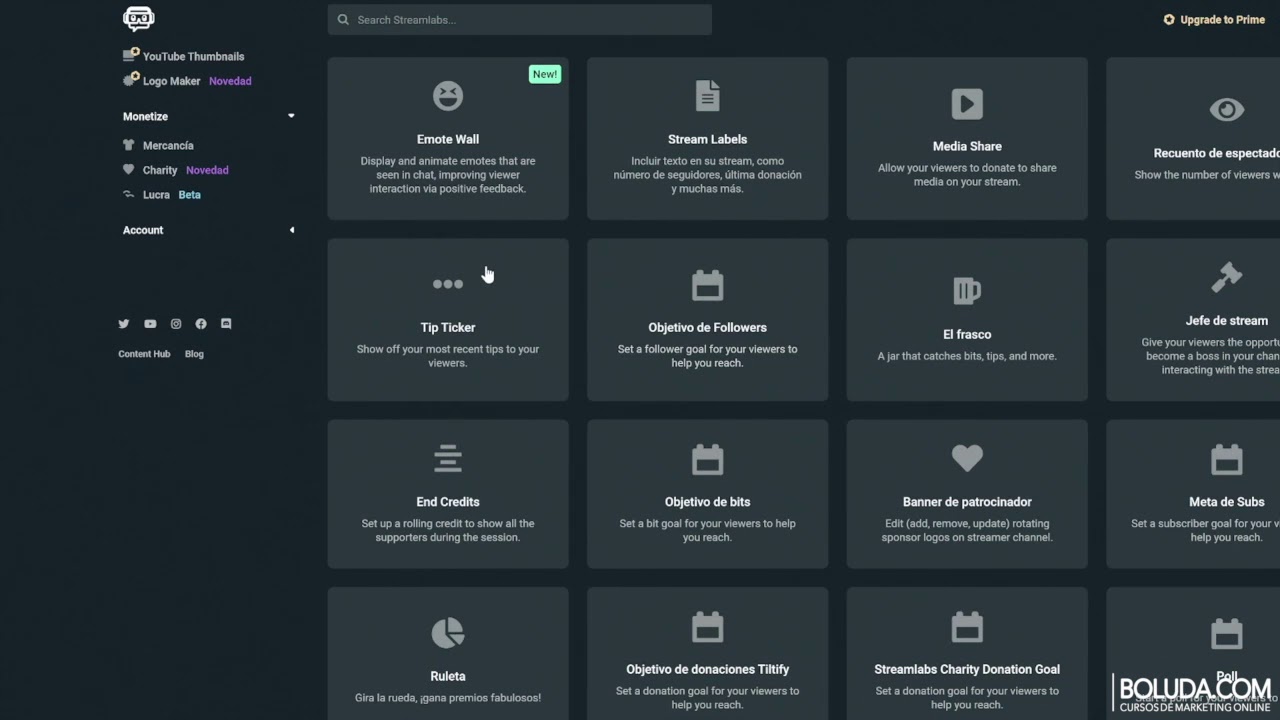Open the Facebook social icon

pos(201,324)
